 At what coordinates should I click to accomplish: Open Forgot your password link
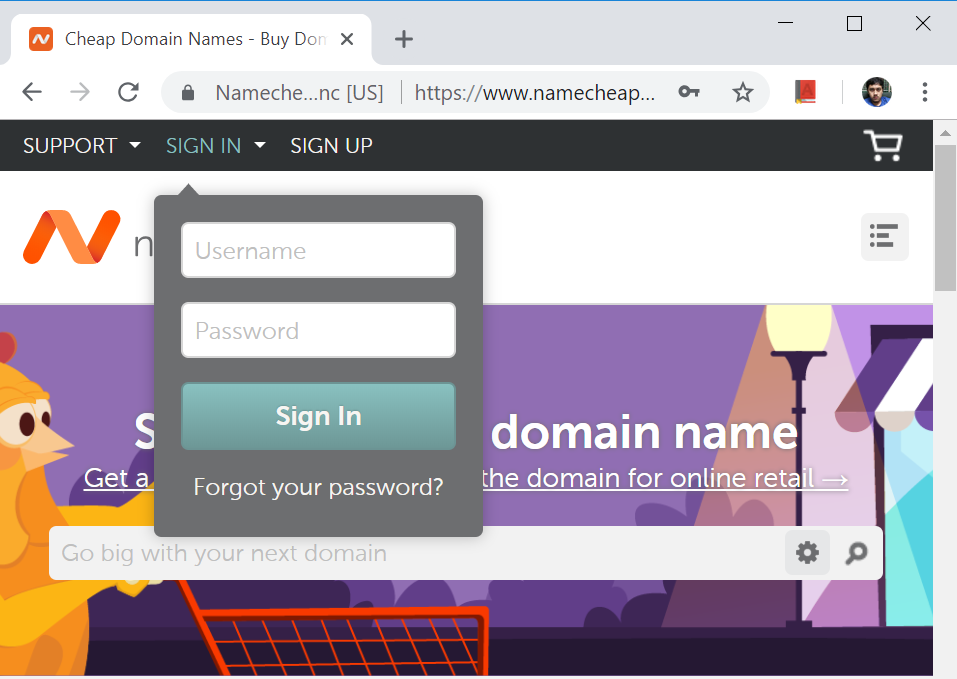(x=318, y=487)
